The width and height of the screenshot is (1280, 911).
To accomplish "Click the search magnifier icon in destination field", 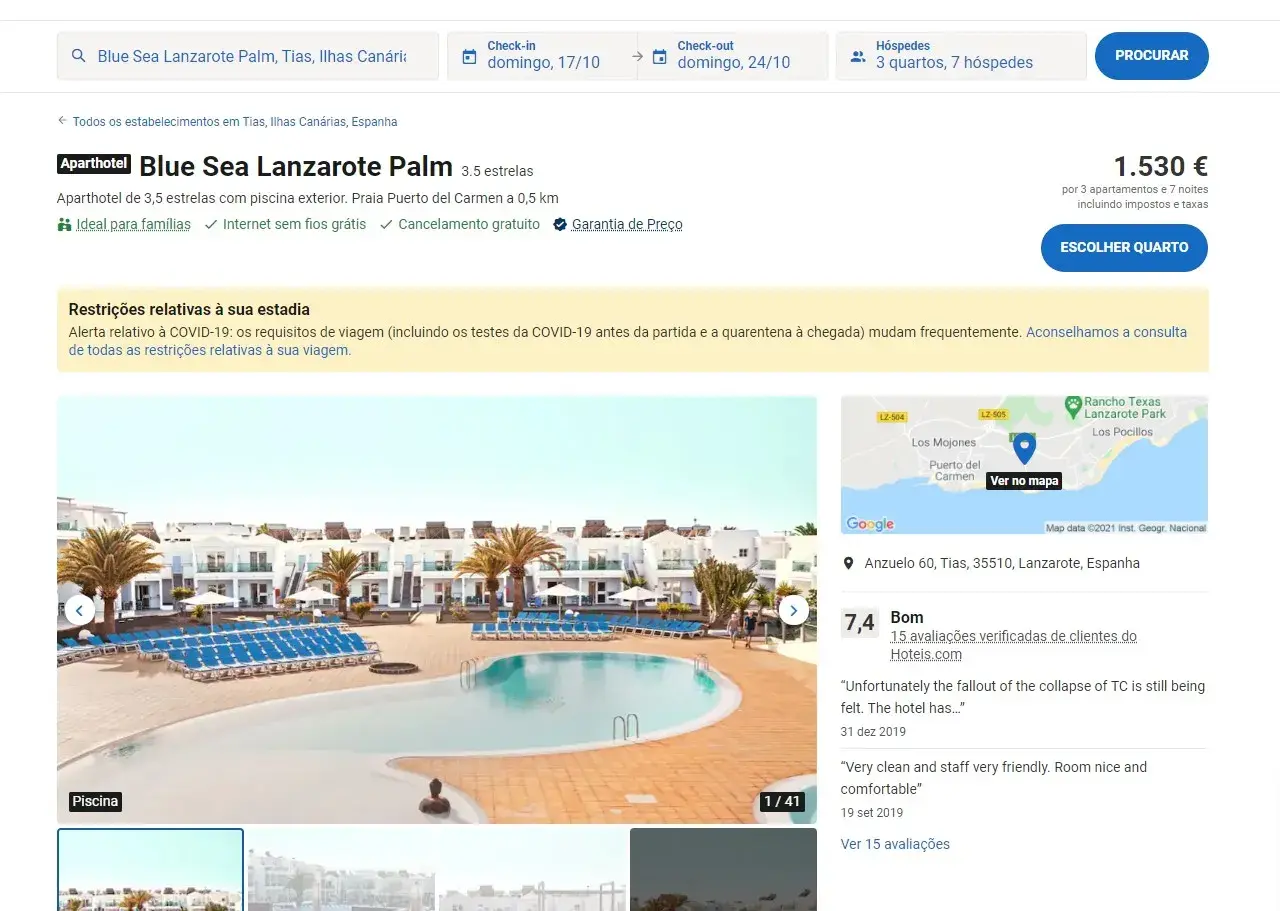I will 78,57.
